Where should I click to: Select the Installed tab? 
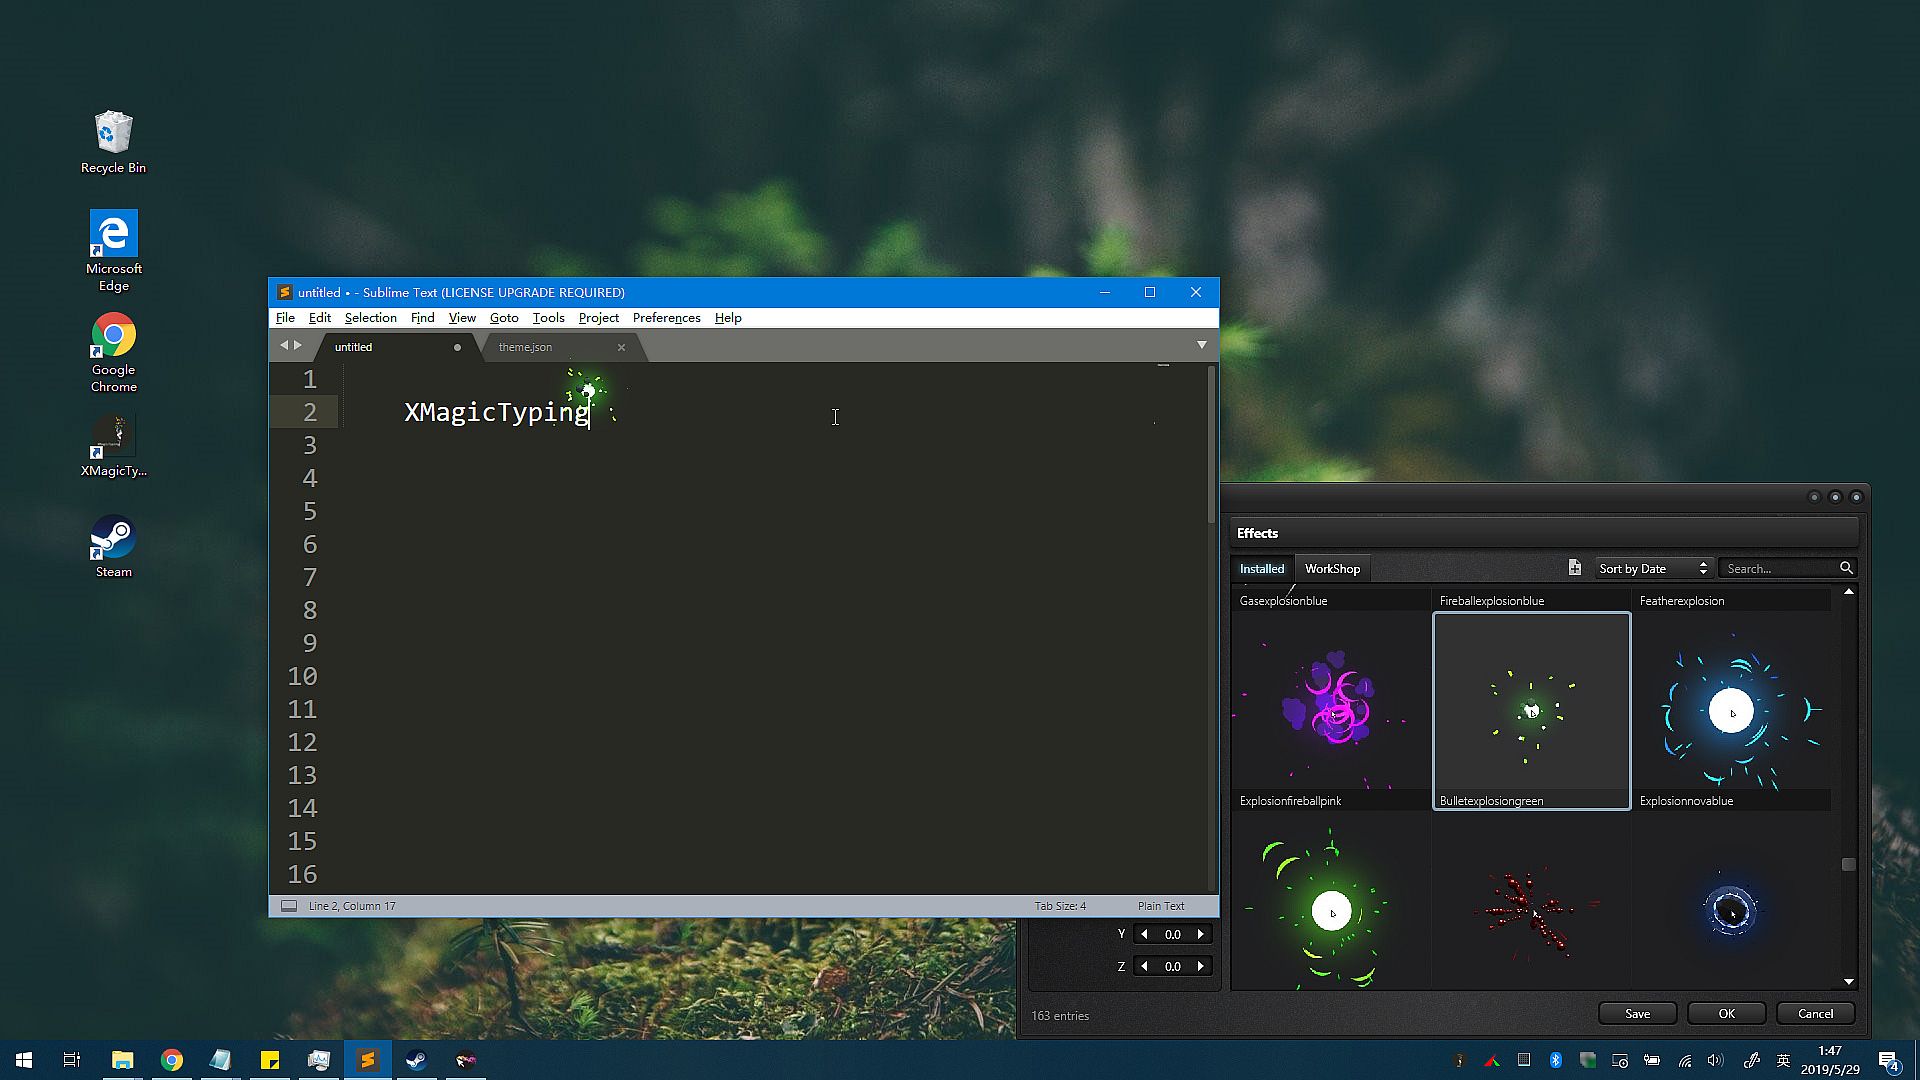click(1261, 568)
